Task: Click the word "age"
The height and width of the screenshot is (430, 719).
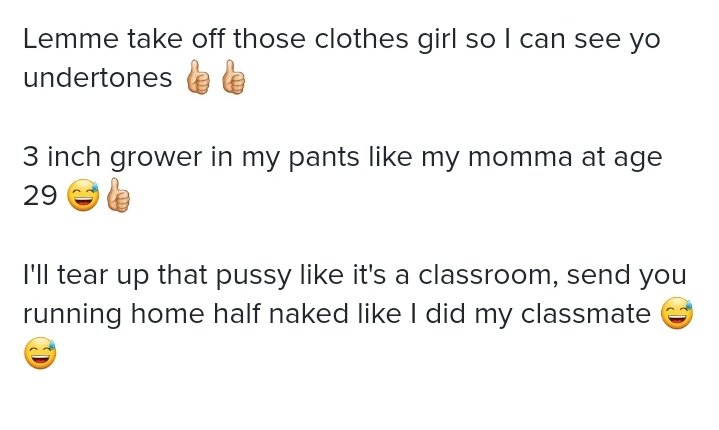Action: point(638,159)
